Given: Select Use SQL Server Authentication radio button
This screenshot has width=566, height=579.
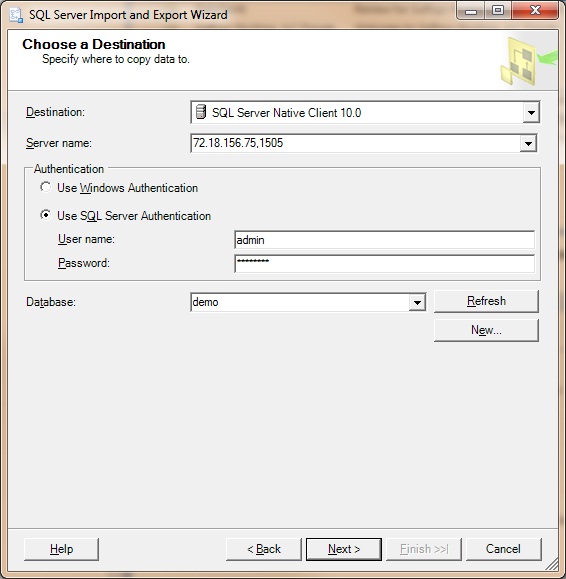Looking at the screenshot, I should click(x=45, y=215).
